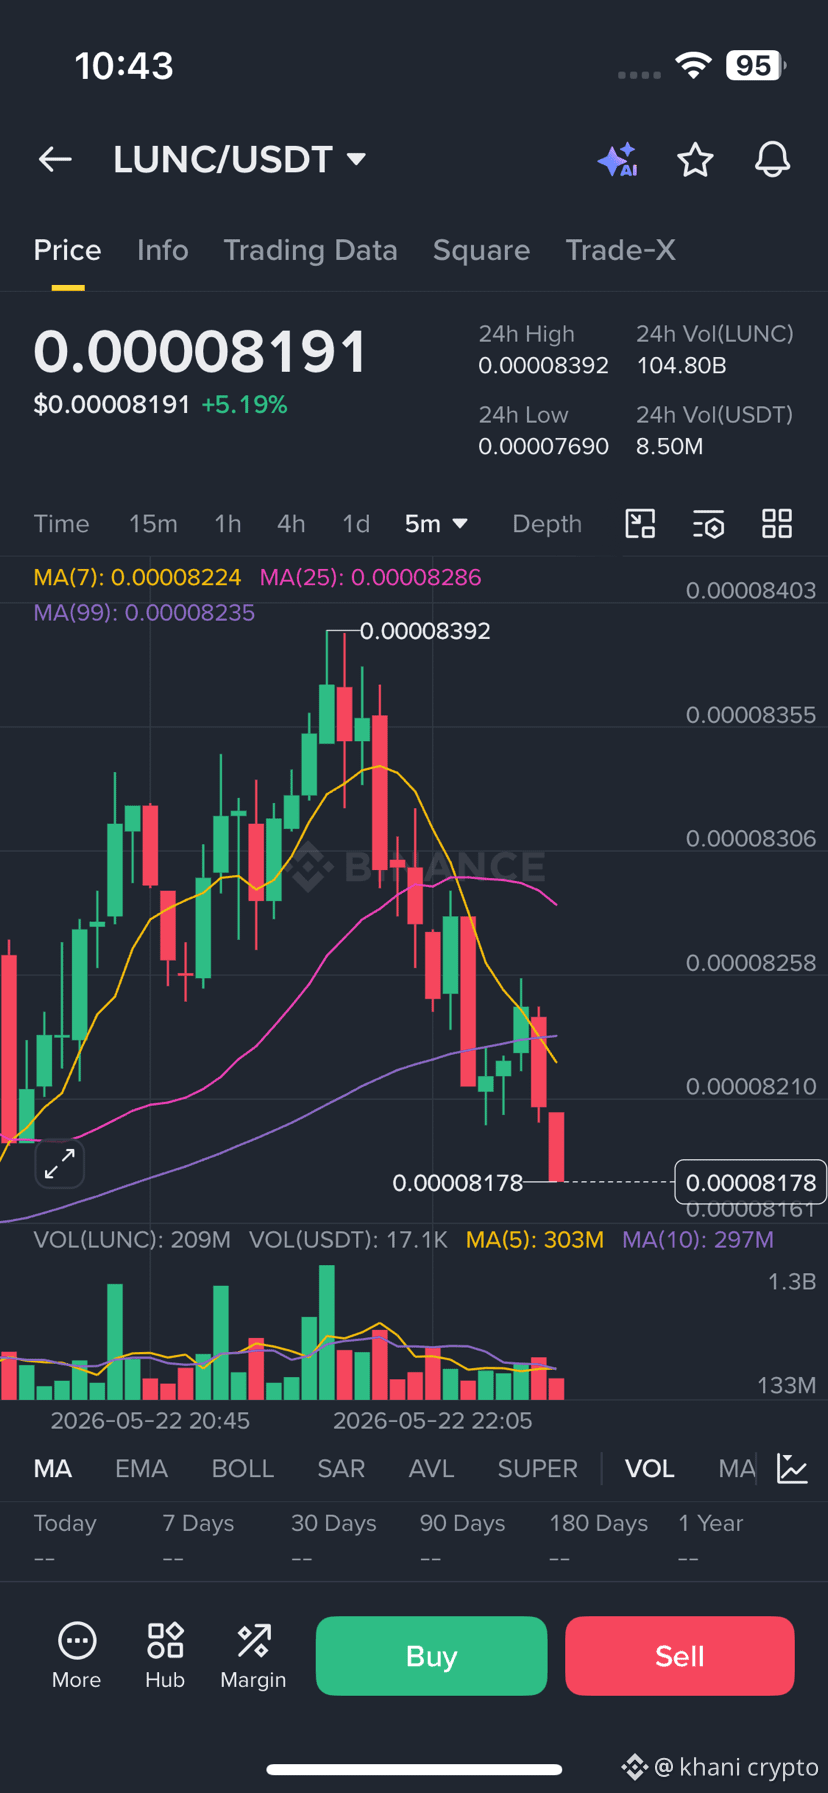Viewport: 828px width, 1793px height.
Task: Open the Square tab
Action: tap(481, 250)
